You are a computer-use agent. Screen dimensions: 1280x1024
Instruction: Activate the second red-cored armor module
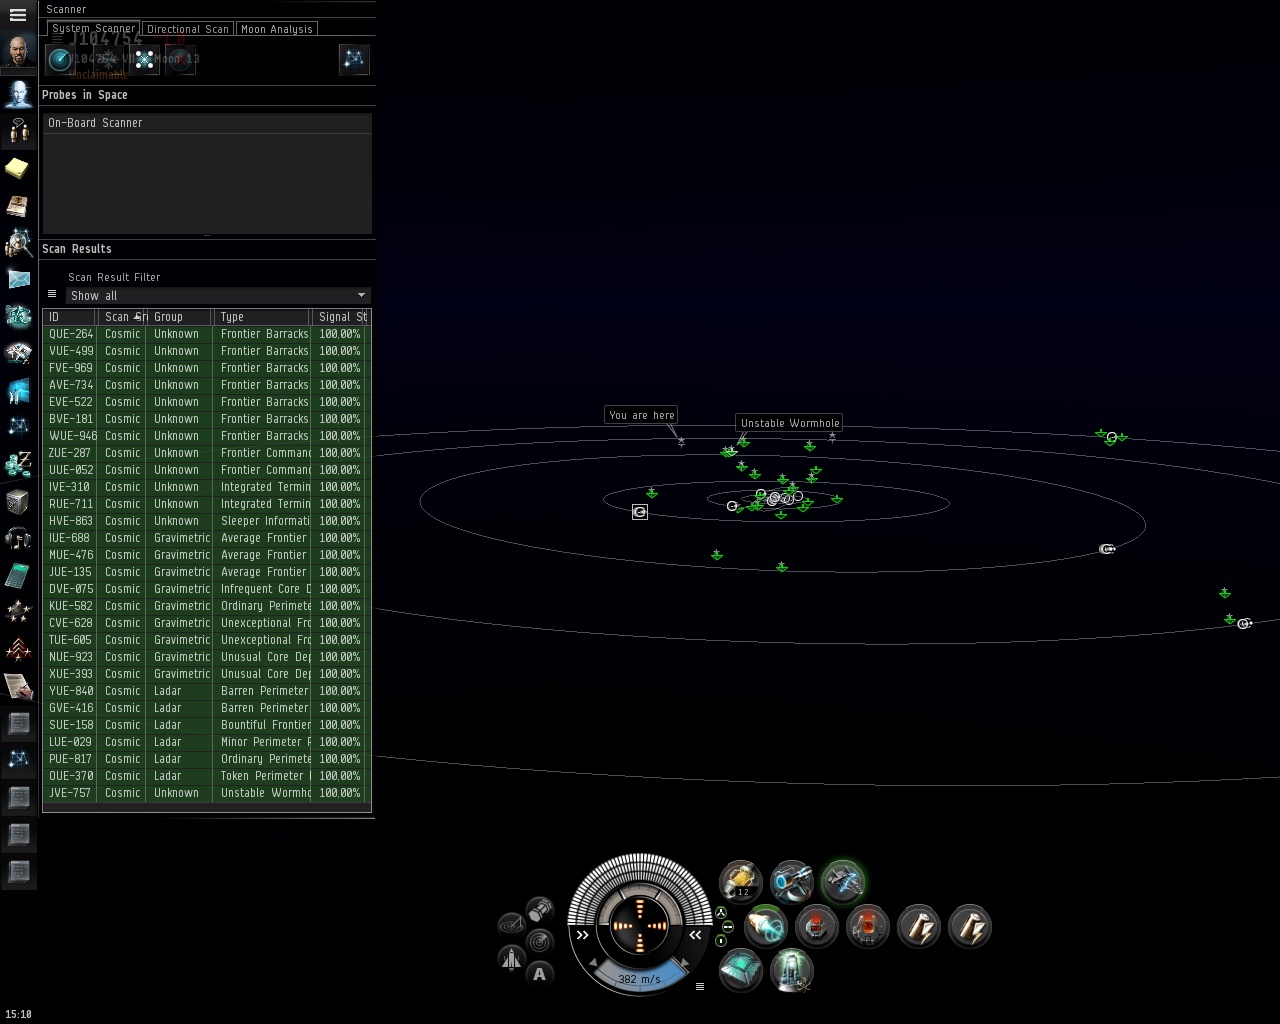[x=868, y=926]
